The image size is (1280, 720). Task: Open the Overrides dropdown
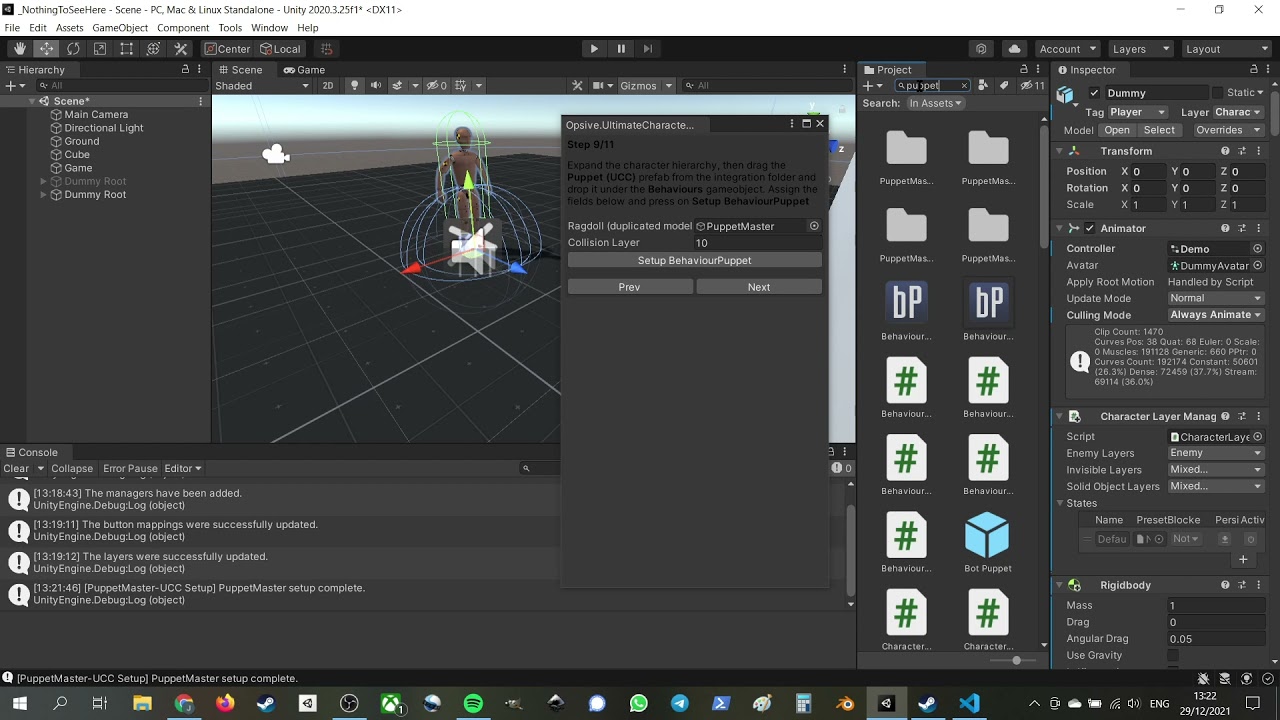pos(1228,130)
